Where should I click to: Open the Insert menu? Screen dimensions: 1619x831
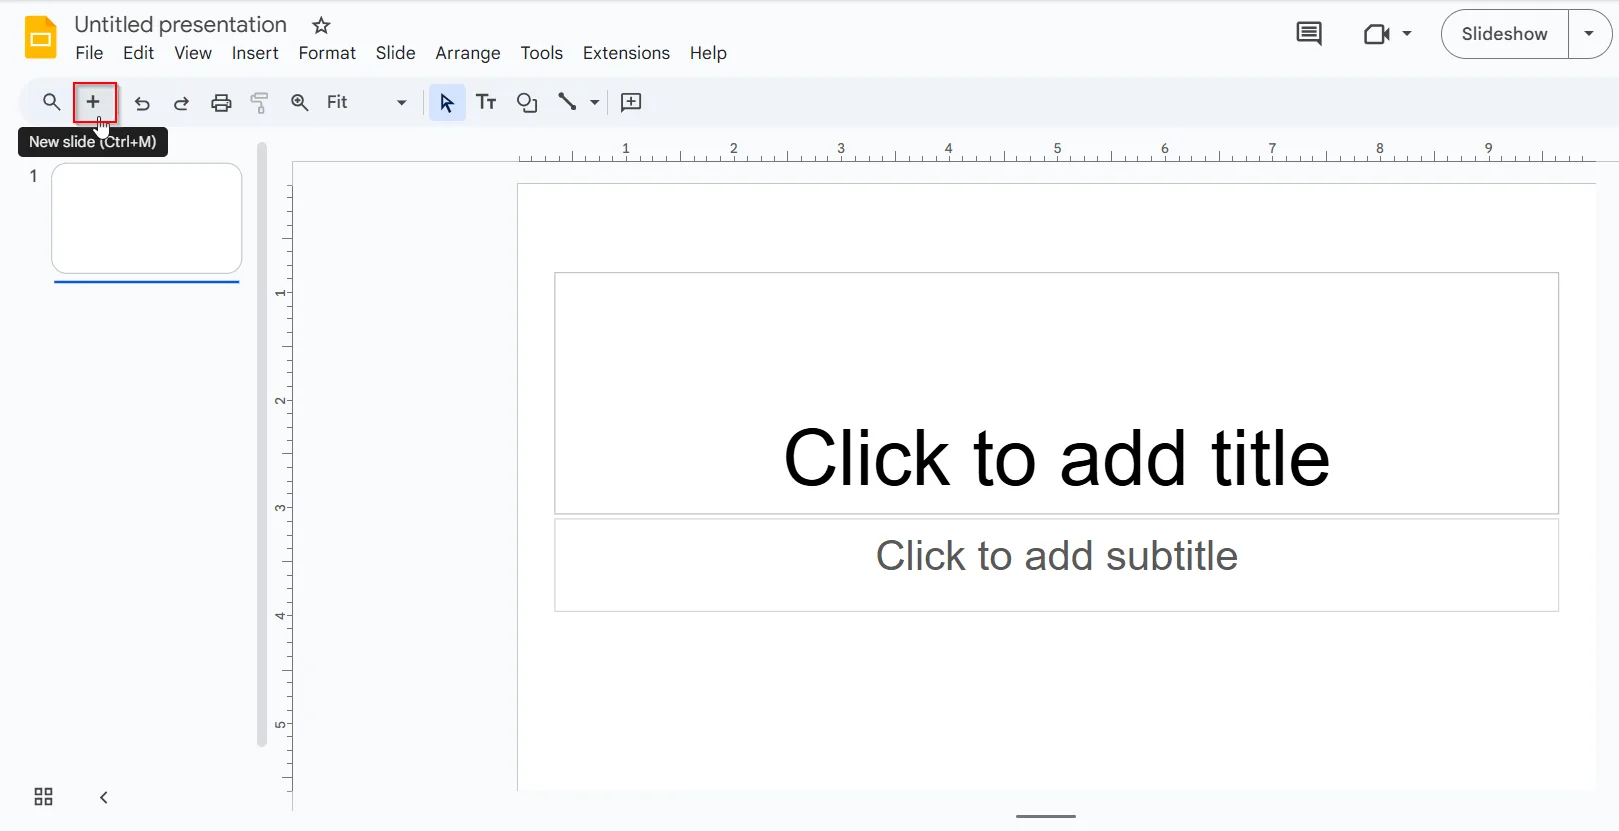coord(255,53)
